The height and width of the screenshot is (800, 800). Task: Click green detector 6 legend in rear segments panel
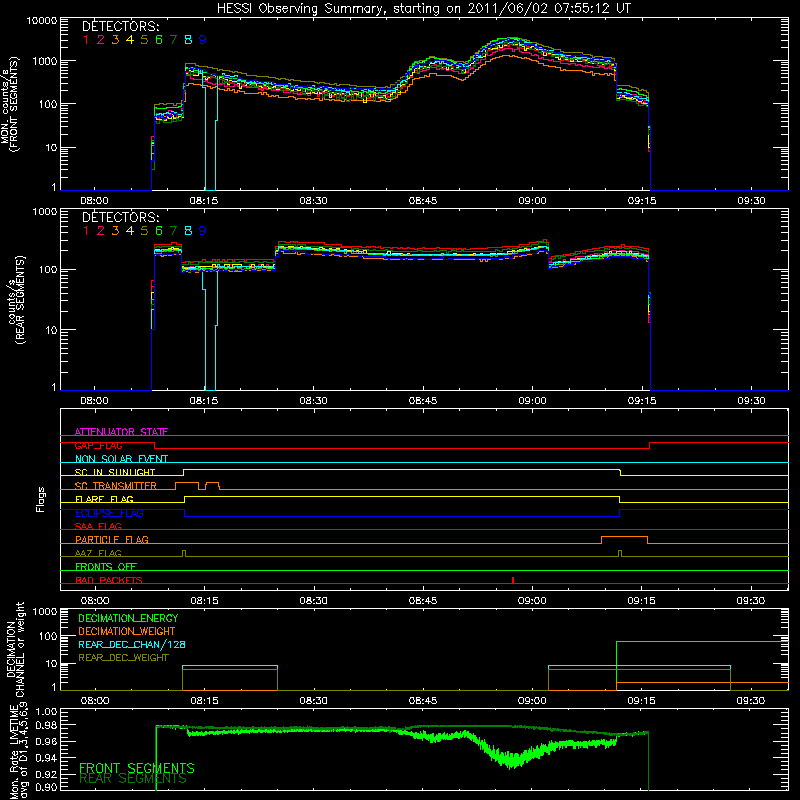click(x=159, y=231)
